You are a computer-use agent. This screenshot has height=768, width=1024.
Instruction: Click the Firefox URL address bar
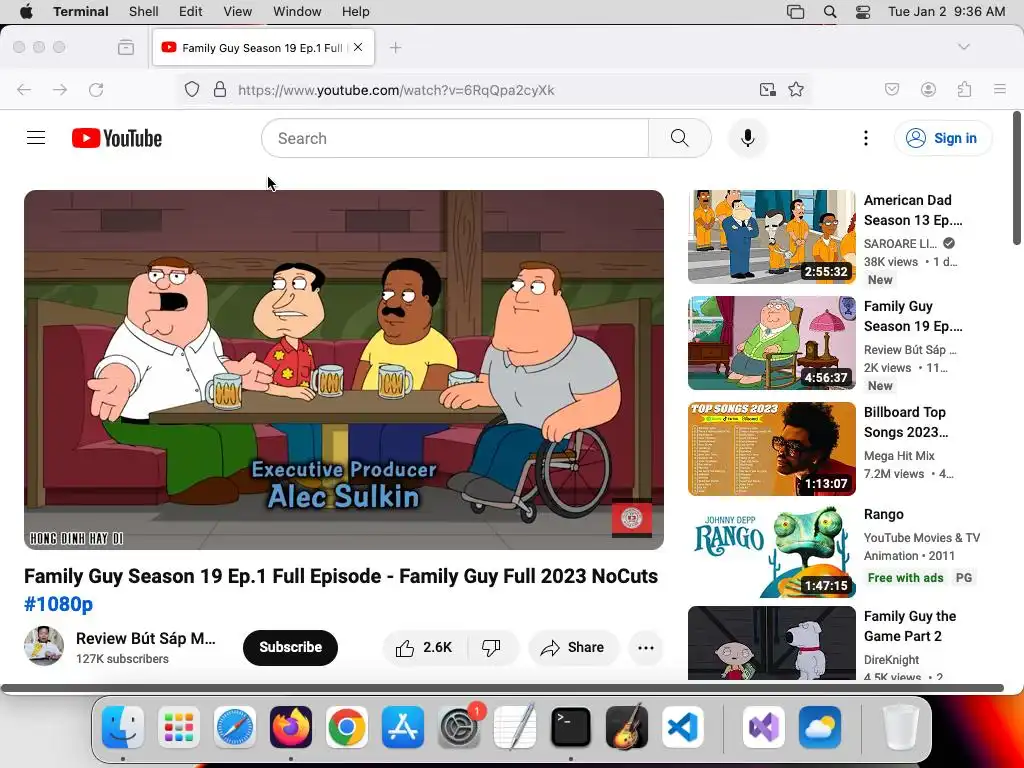[x=496, y=89]
